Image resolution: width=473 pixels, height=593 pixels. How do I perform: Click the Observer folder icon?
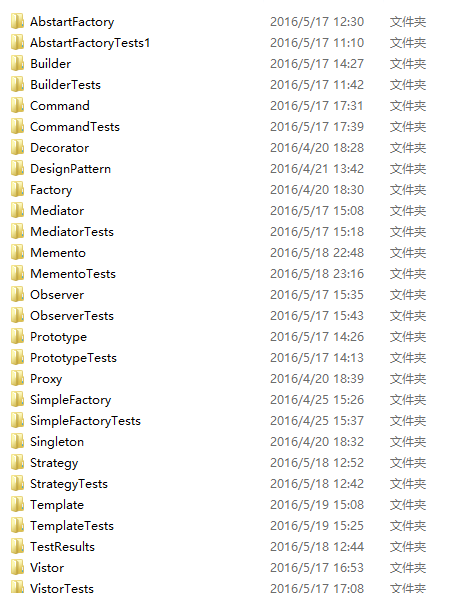pyautogui.click(x=17, y=295)
